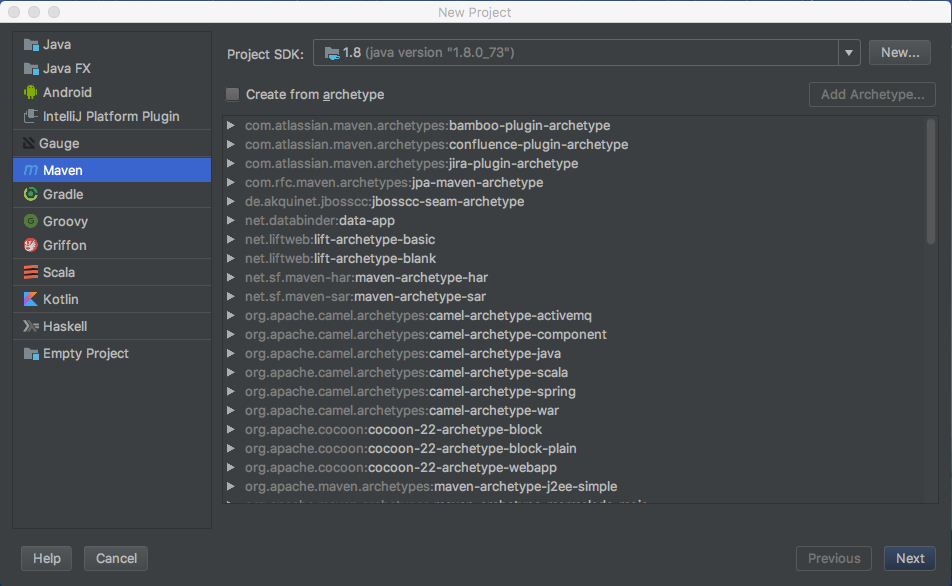Click the Cancel button

click(x=116, y=558)
